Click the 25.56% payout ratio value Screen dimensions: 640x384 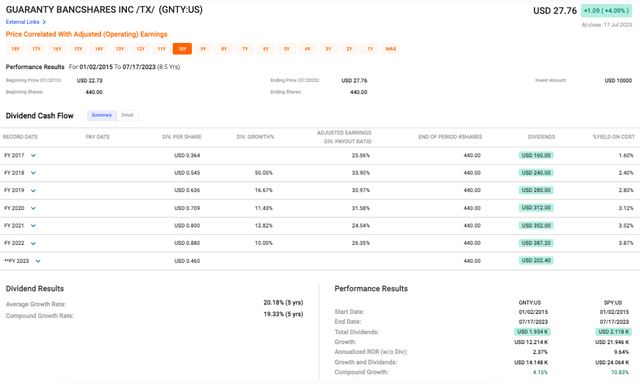[361, 155]
